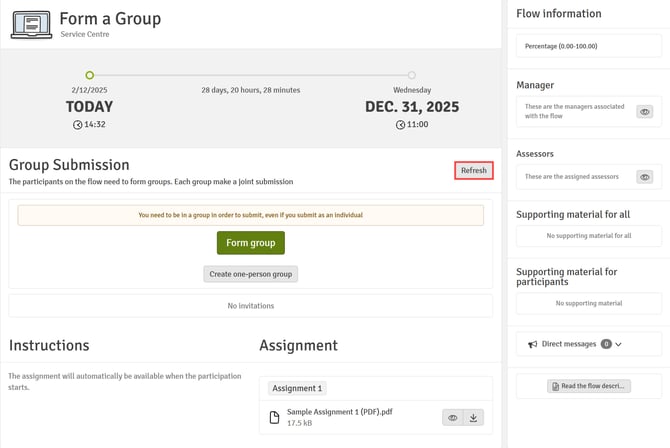Show the managers using the eye icon
The height and width of the screenshot is (448, 670).
tap(645, 112)
